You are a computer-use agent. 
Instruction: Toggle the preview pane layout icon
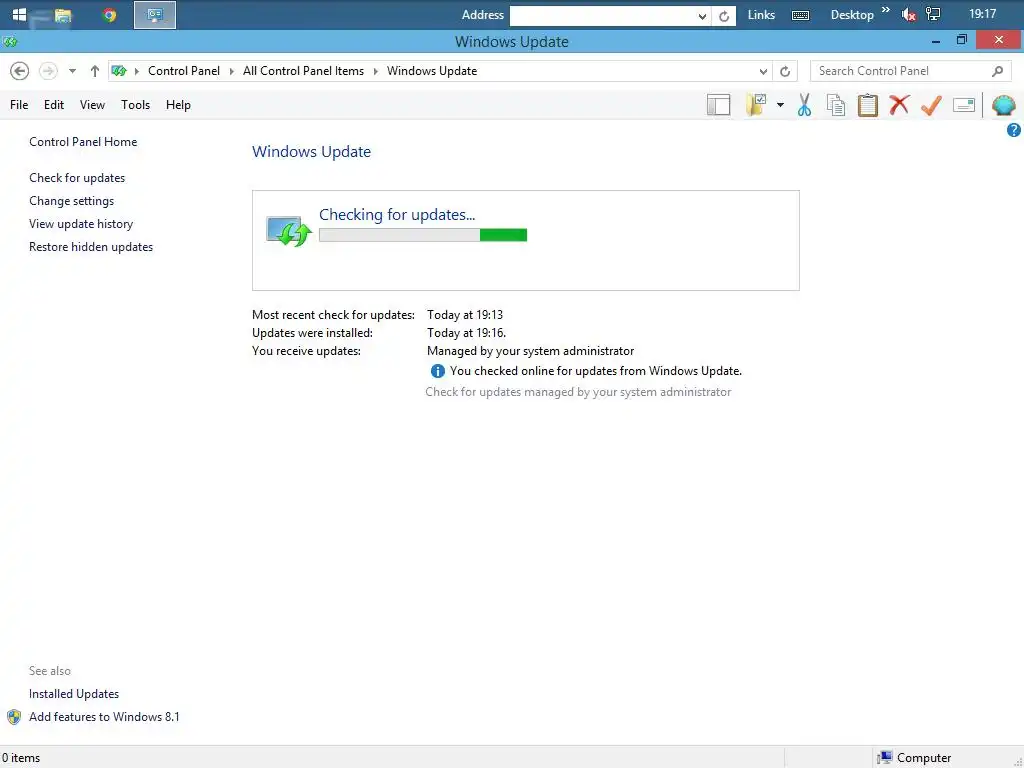(x=718, y=104)
